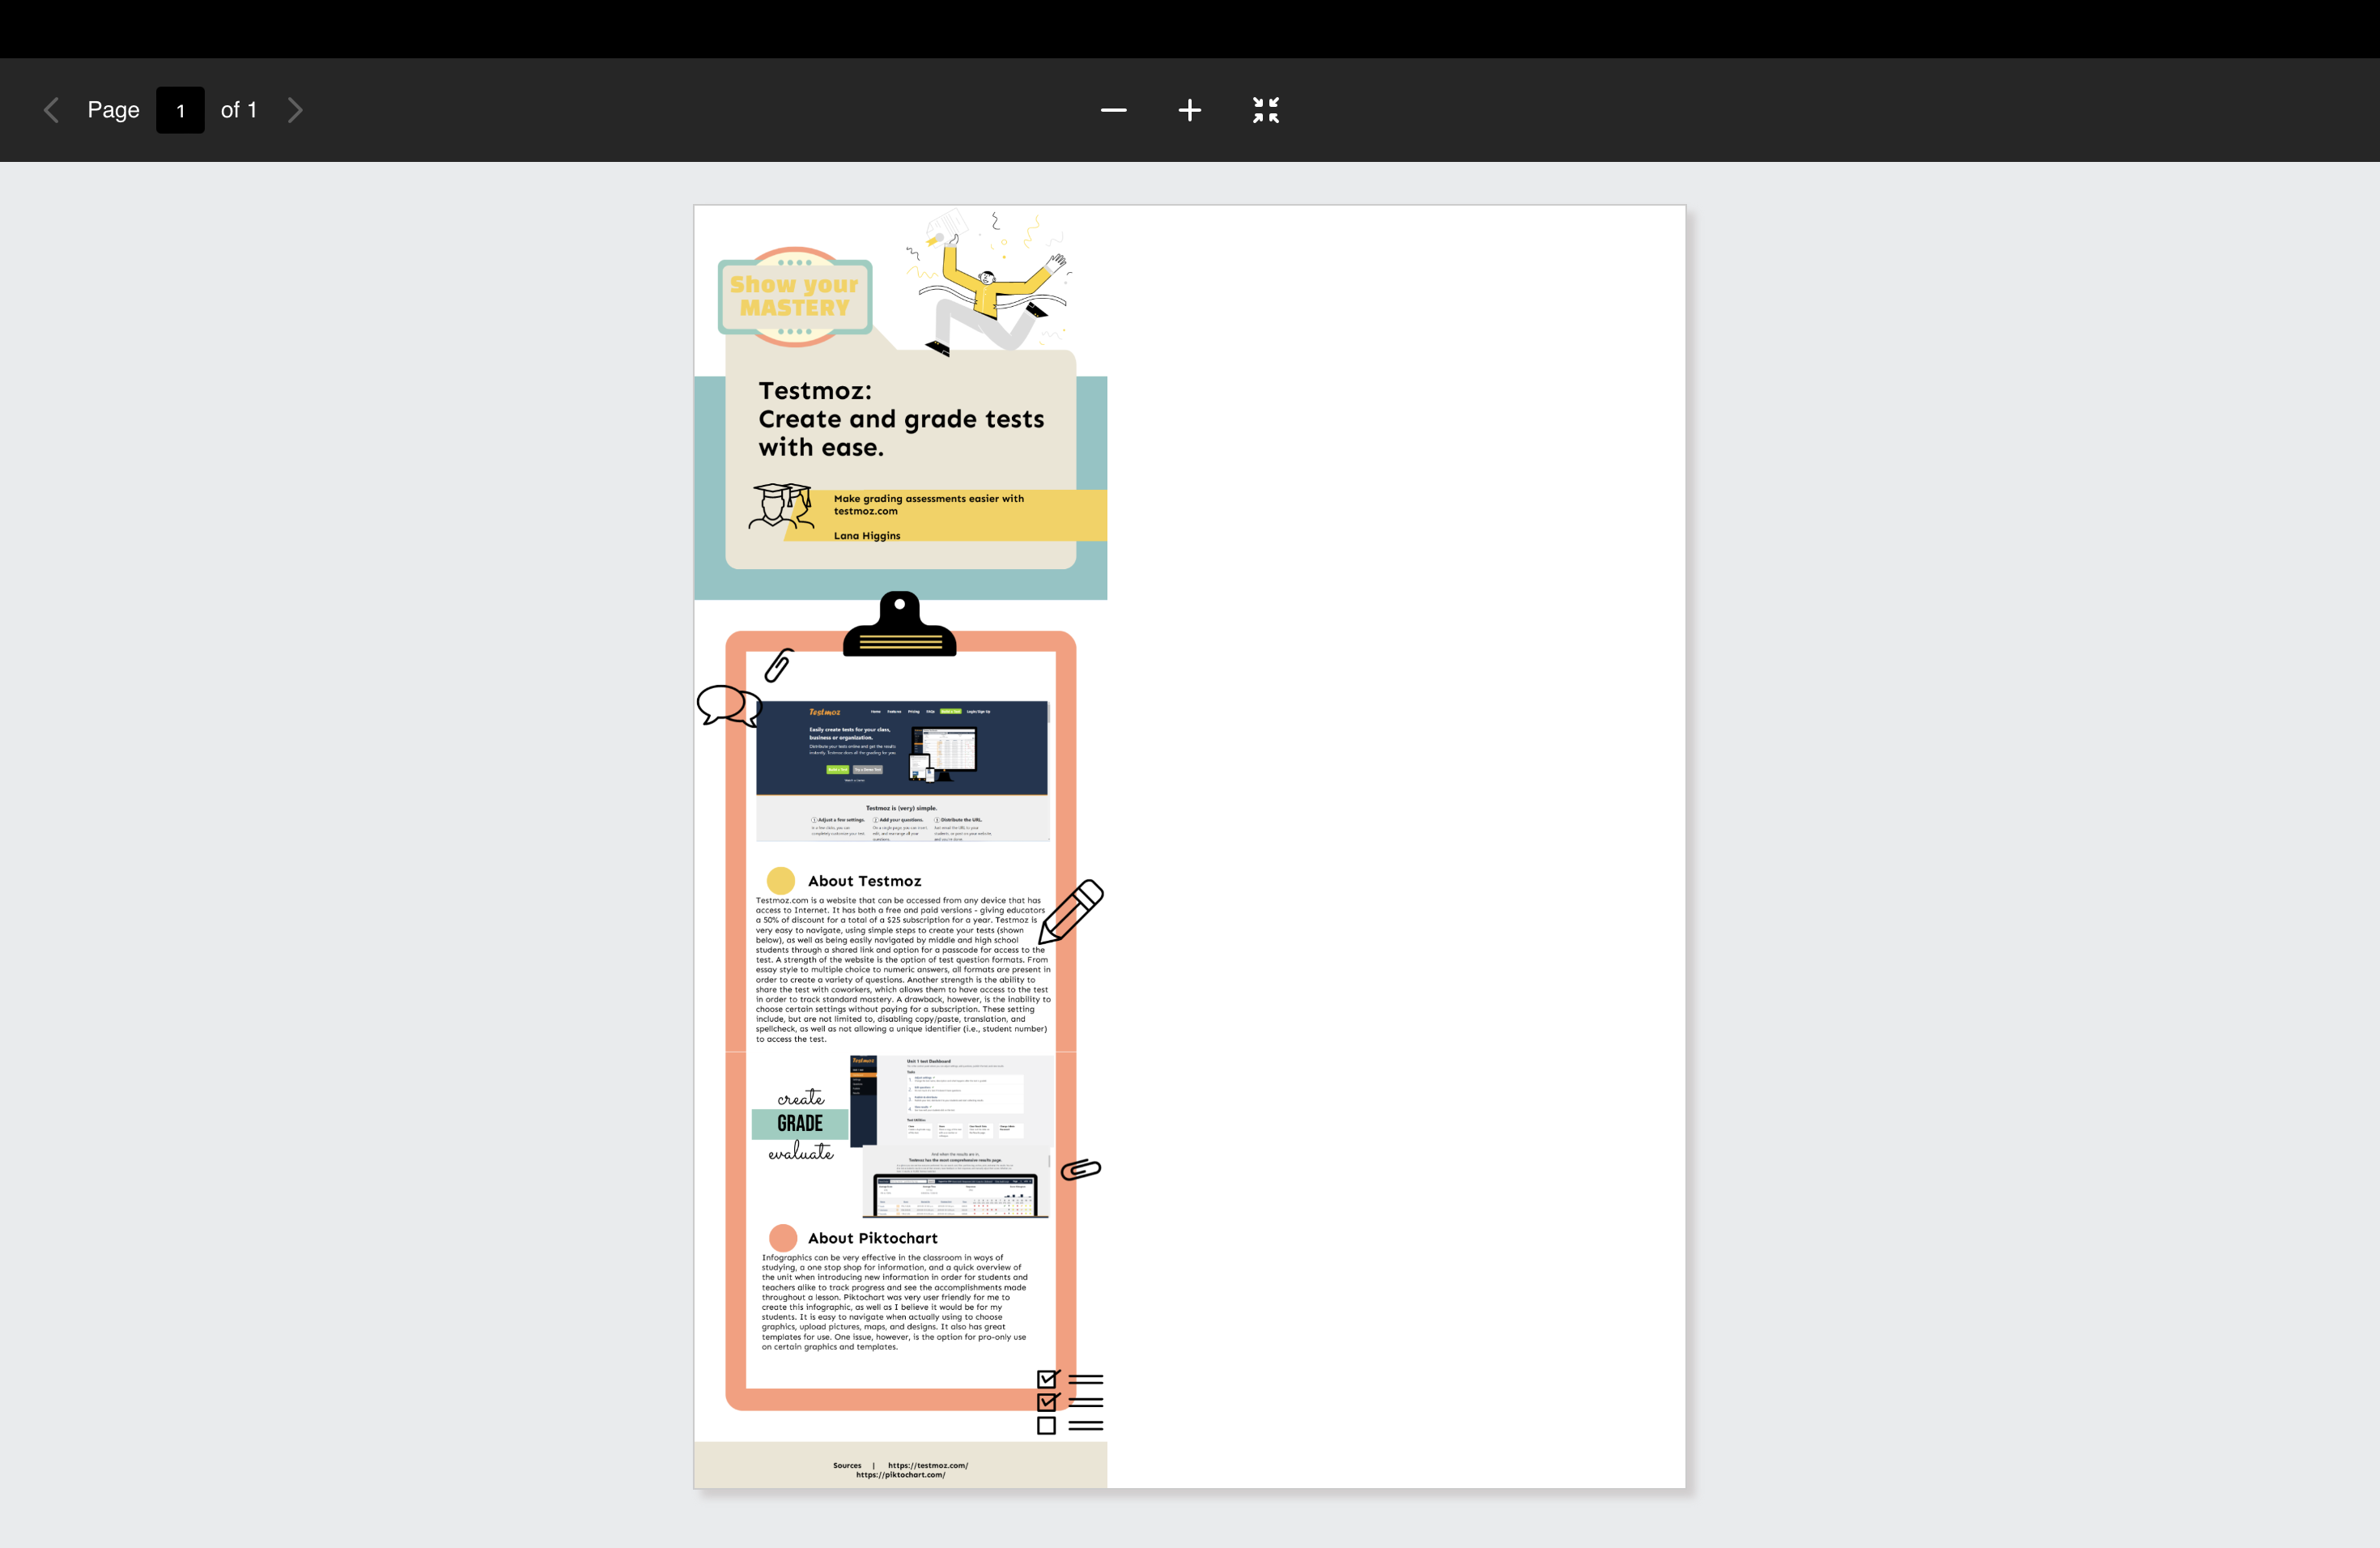Go to the next page arrow

click(x=295, y=110)
